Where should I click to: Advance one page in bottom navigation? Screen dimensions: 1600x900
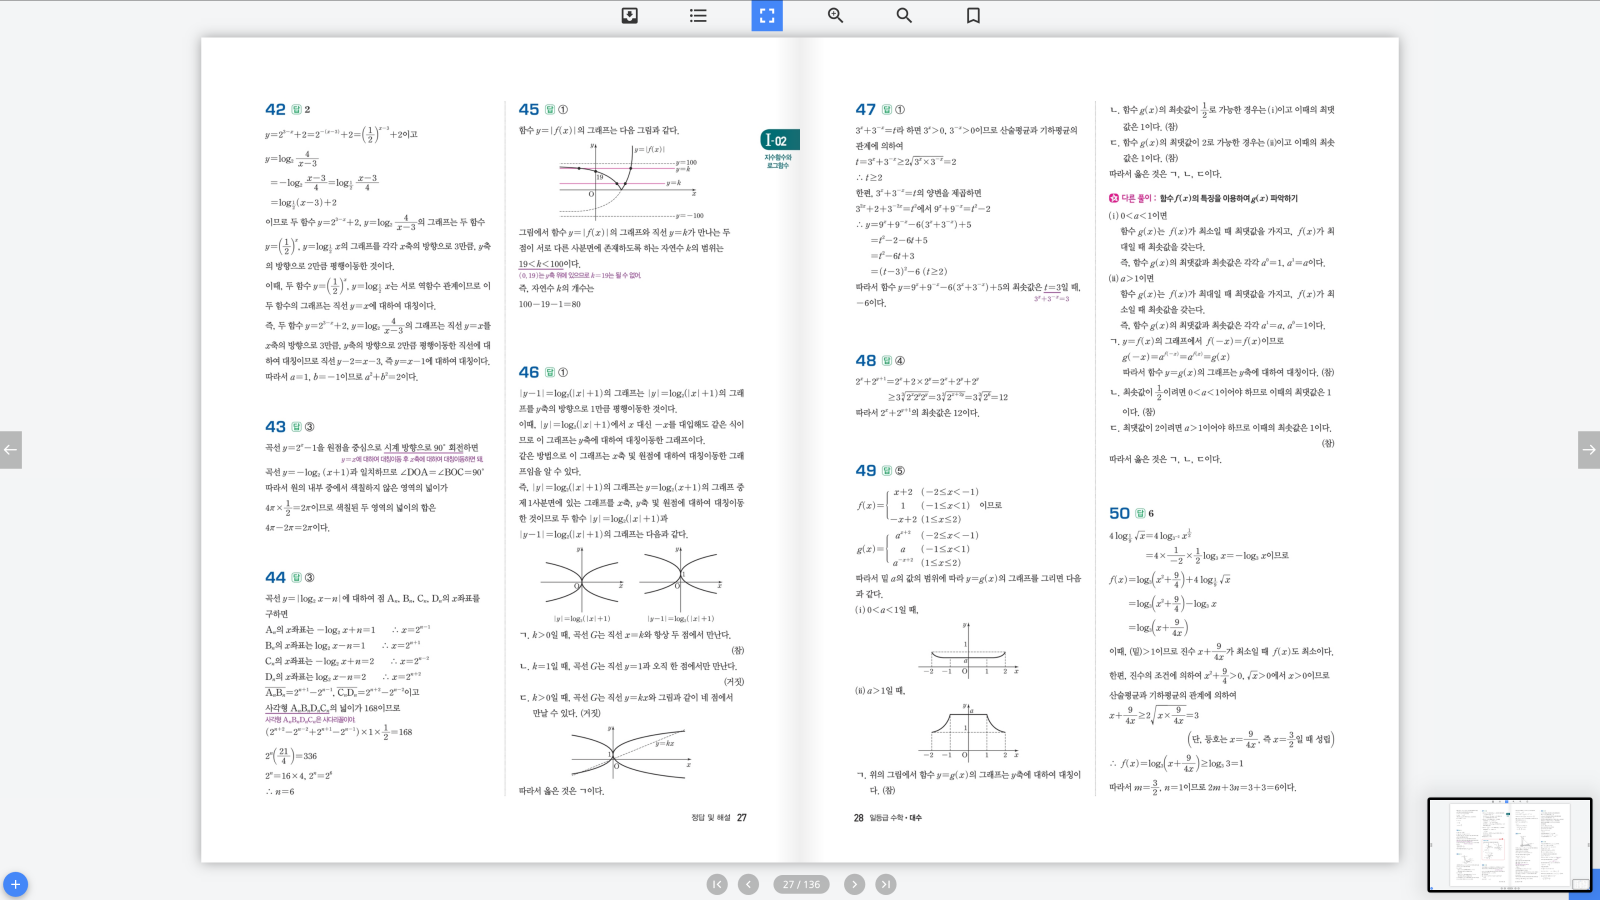point(854,884)
